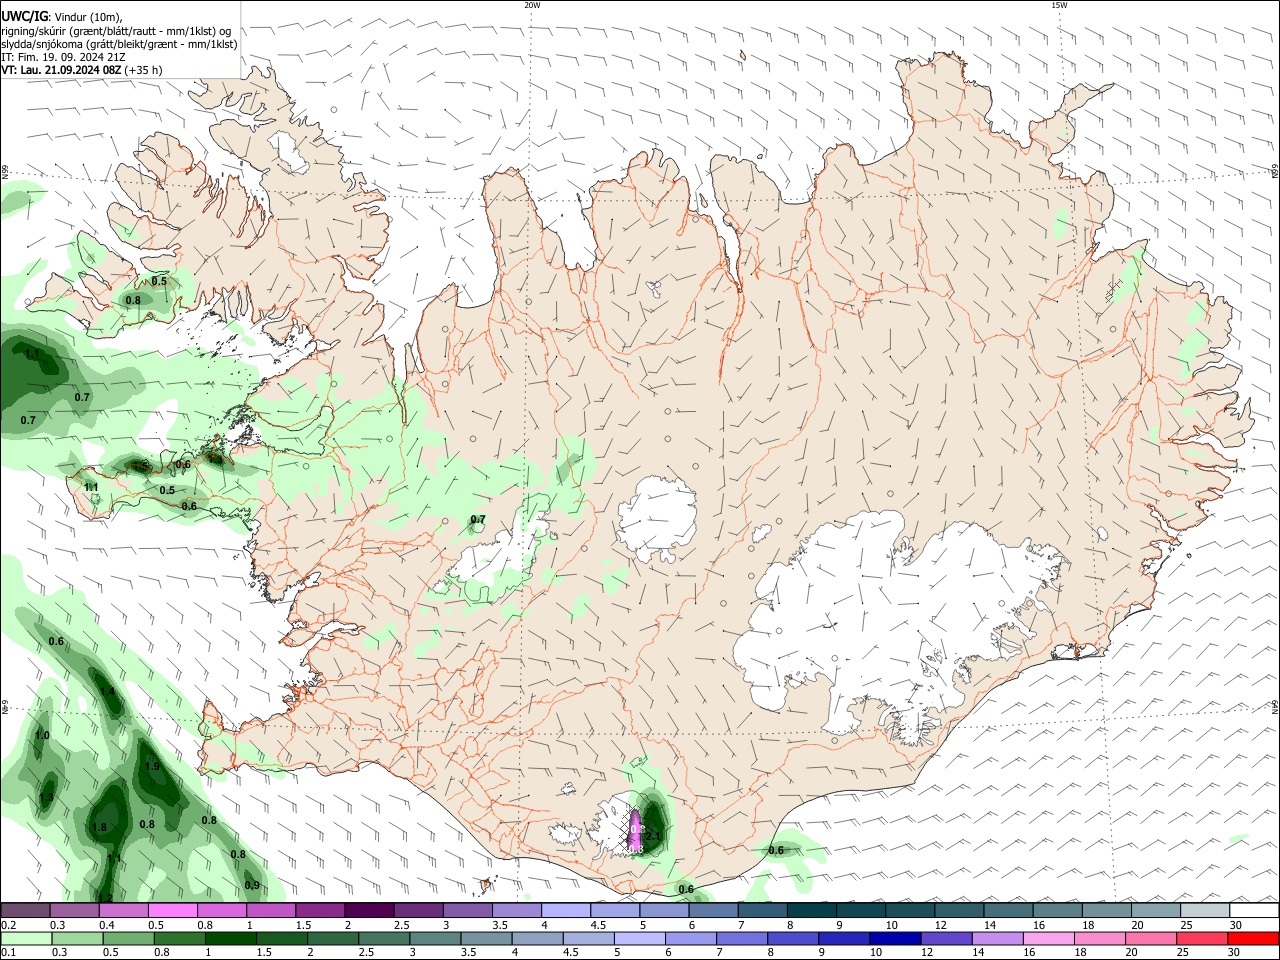Click the bright pink 0.5 snow scale swatch
This screenshot has width=1280, height=960.
172,911
